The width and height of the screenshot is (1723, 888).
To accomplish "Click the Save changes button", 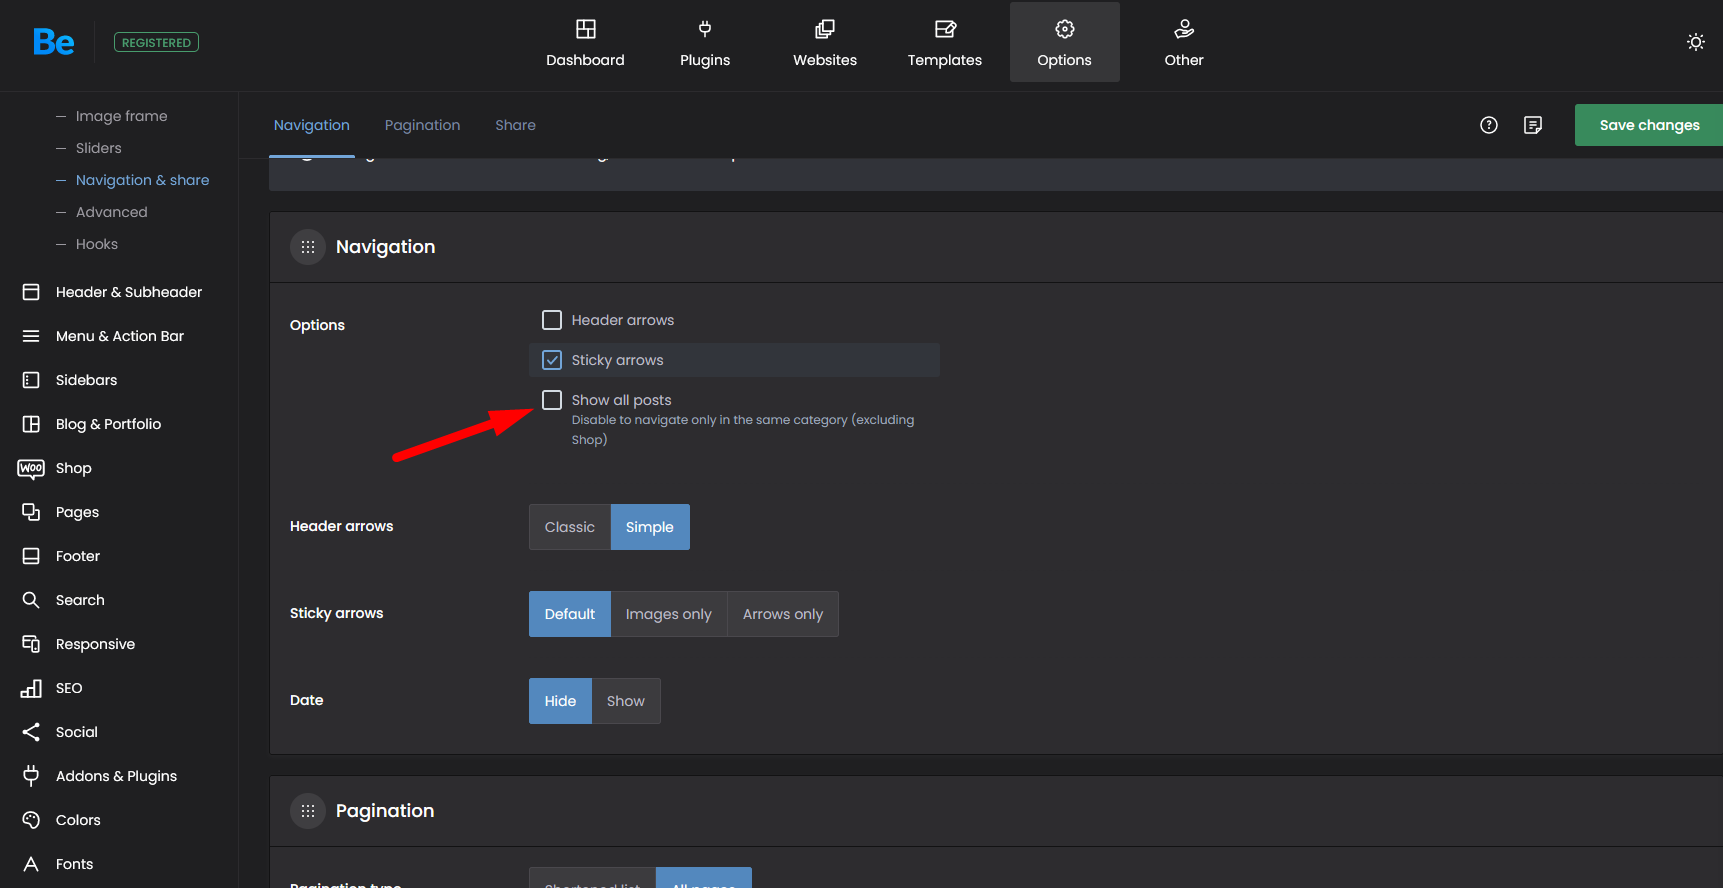I will 1649,125.
